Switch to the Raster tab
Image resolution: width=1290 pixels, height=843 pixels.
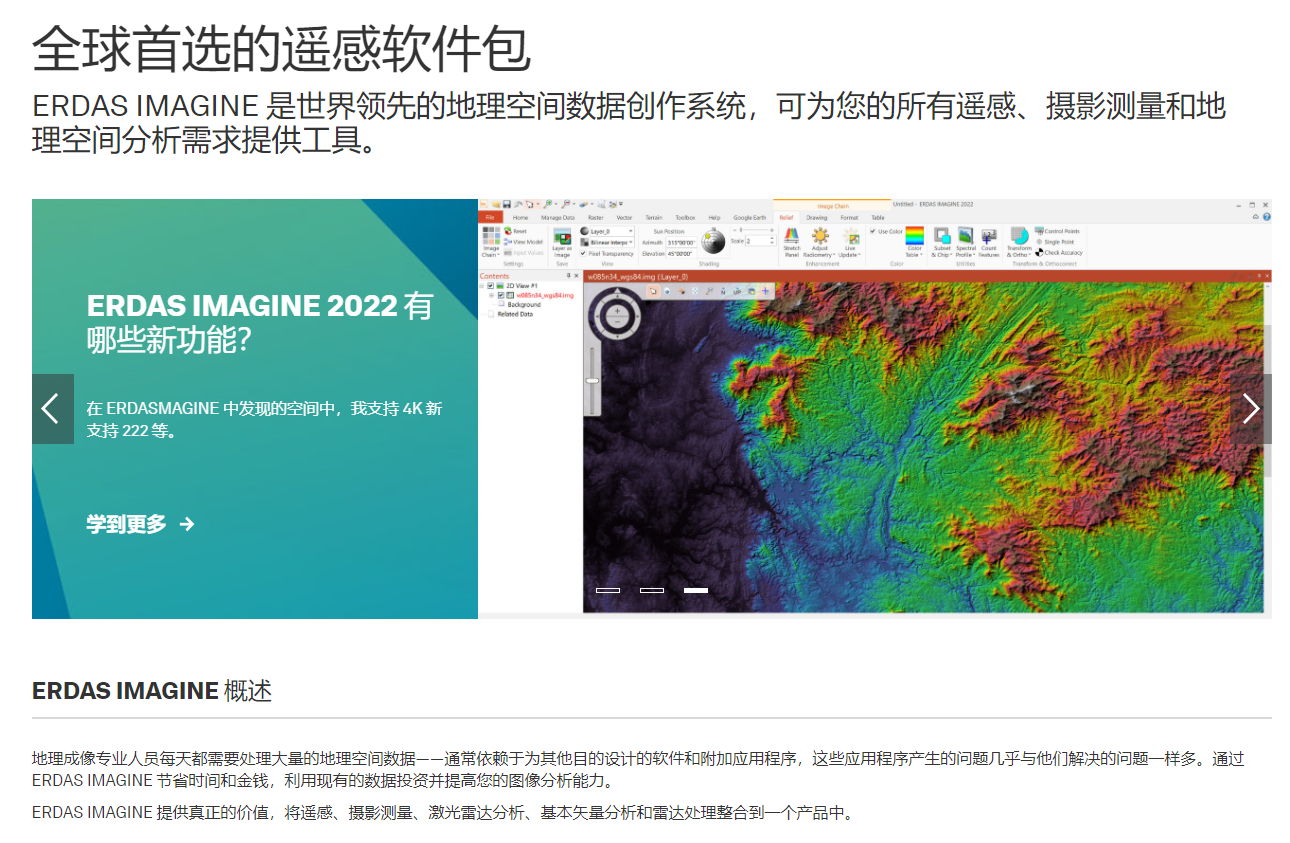tap(596, 217)
